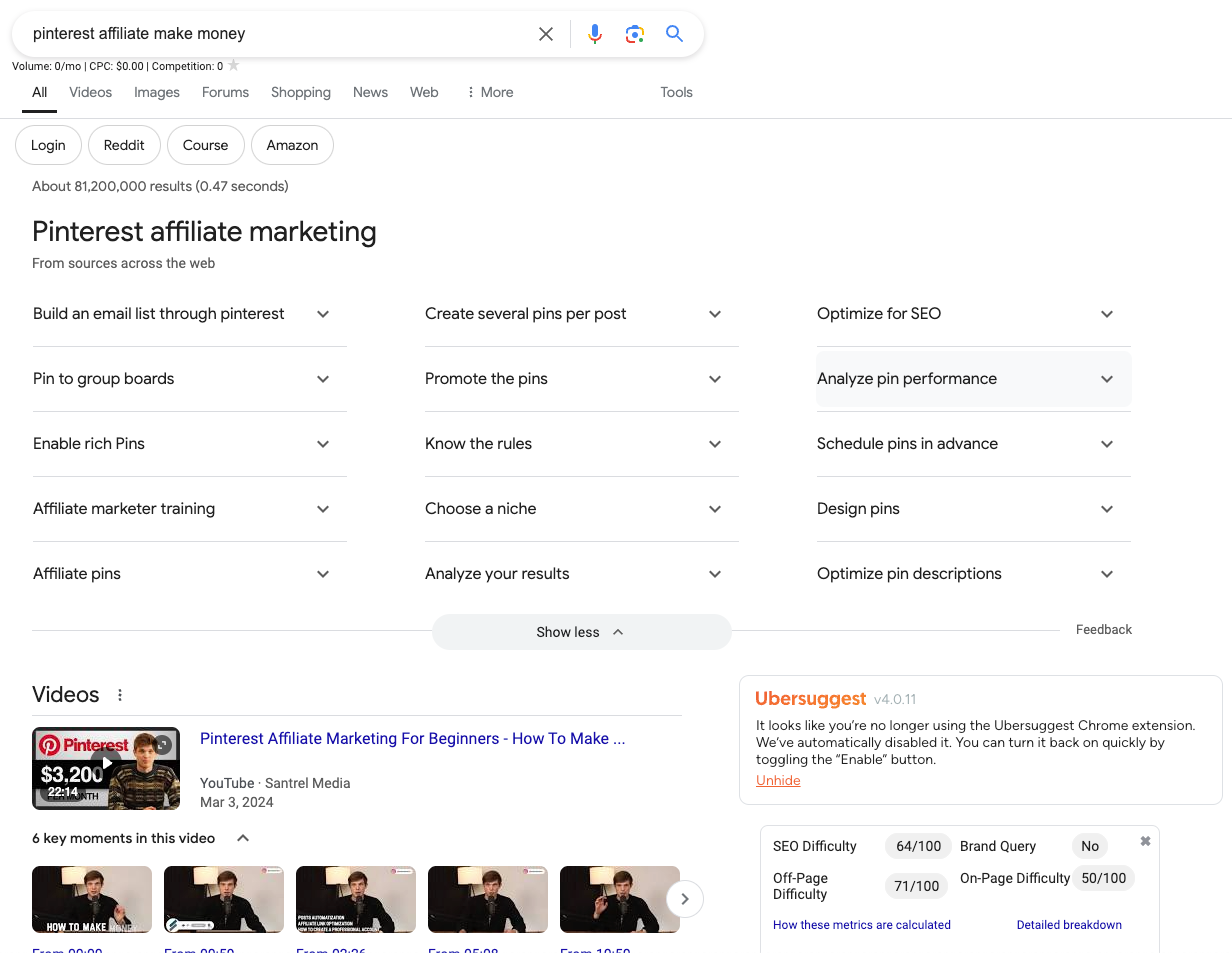Viewport: 1232px width, 953px height.
Task: Open the Detailed breakdown link
Action: click(1069, 925)
